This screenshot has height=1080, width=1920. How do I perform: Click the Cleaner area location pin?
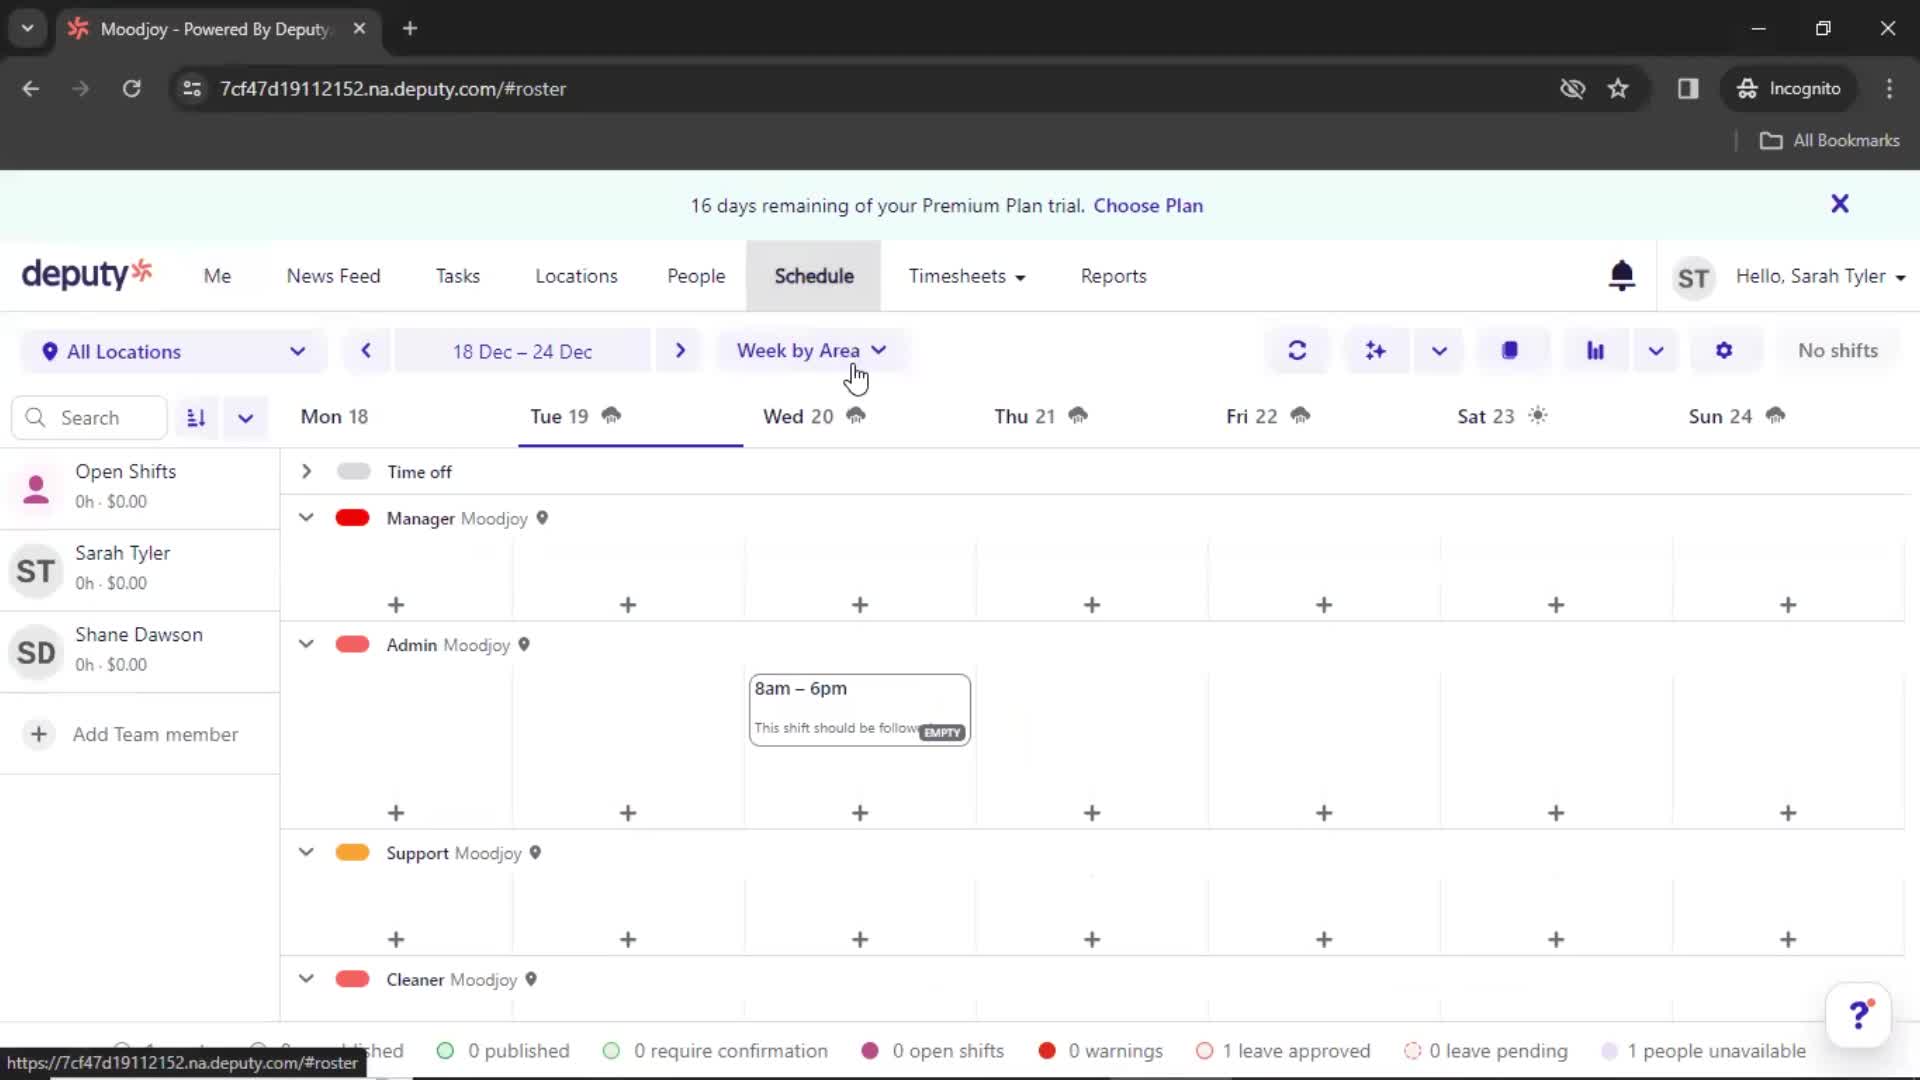[x=531, y=980]
